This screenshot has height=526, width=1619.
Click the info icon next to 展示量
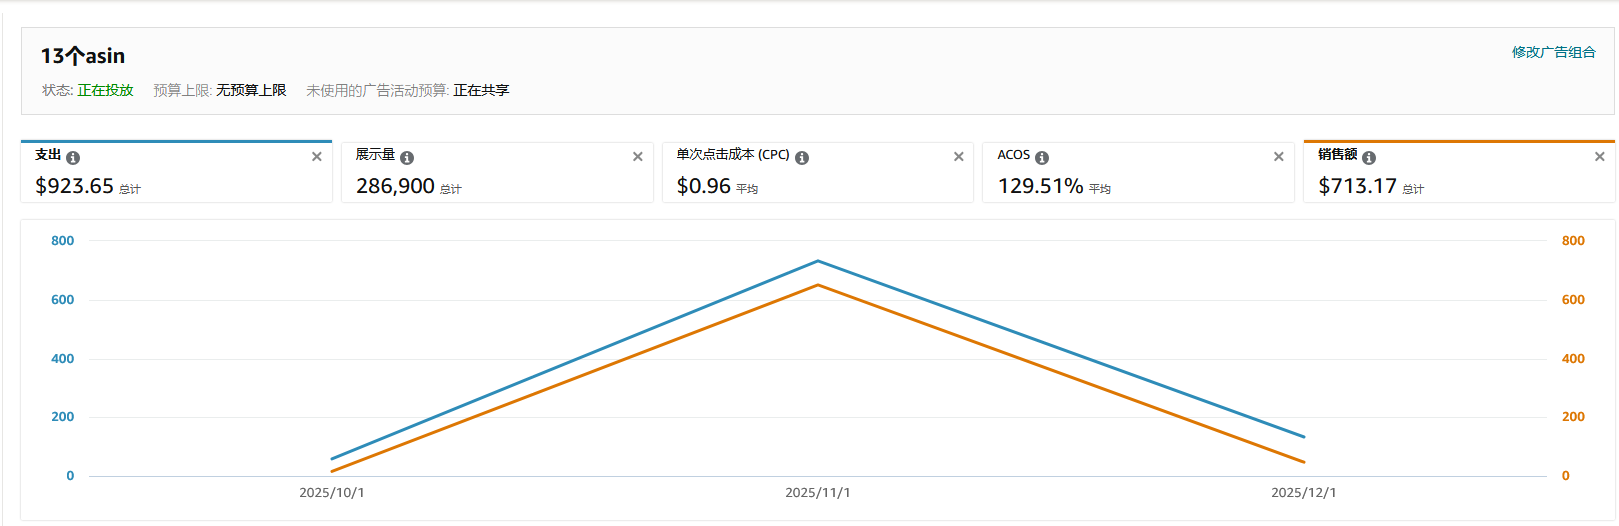407,158
